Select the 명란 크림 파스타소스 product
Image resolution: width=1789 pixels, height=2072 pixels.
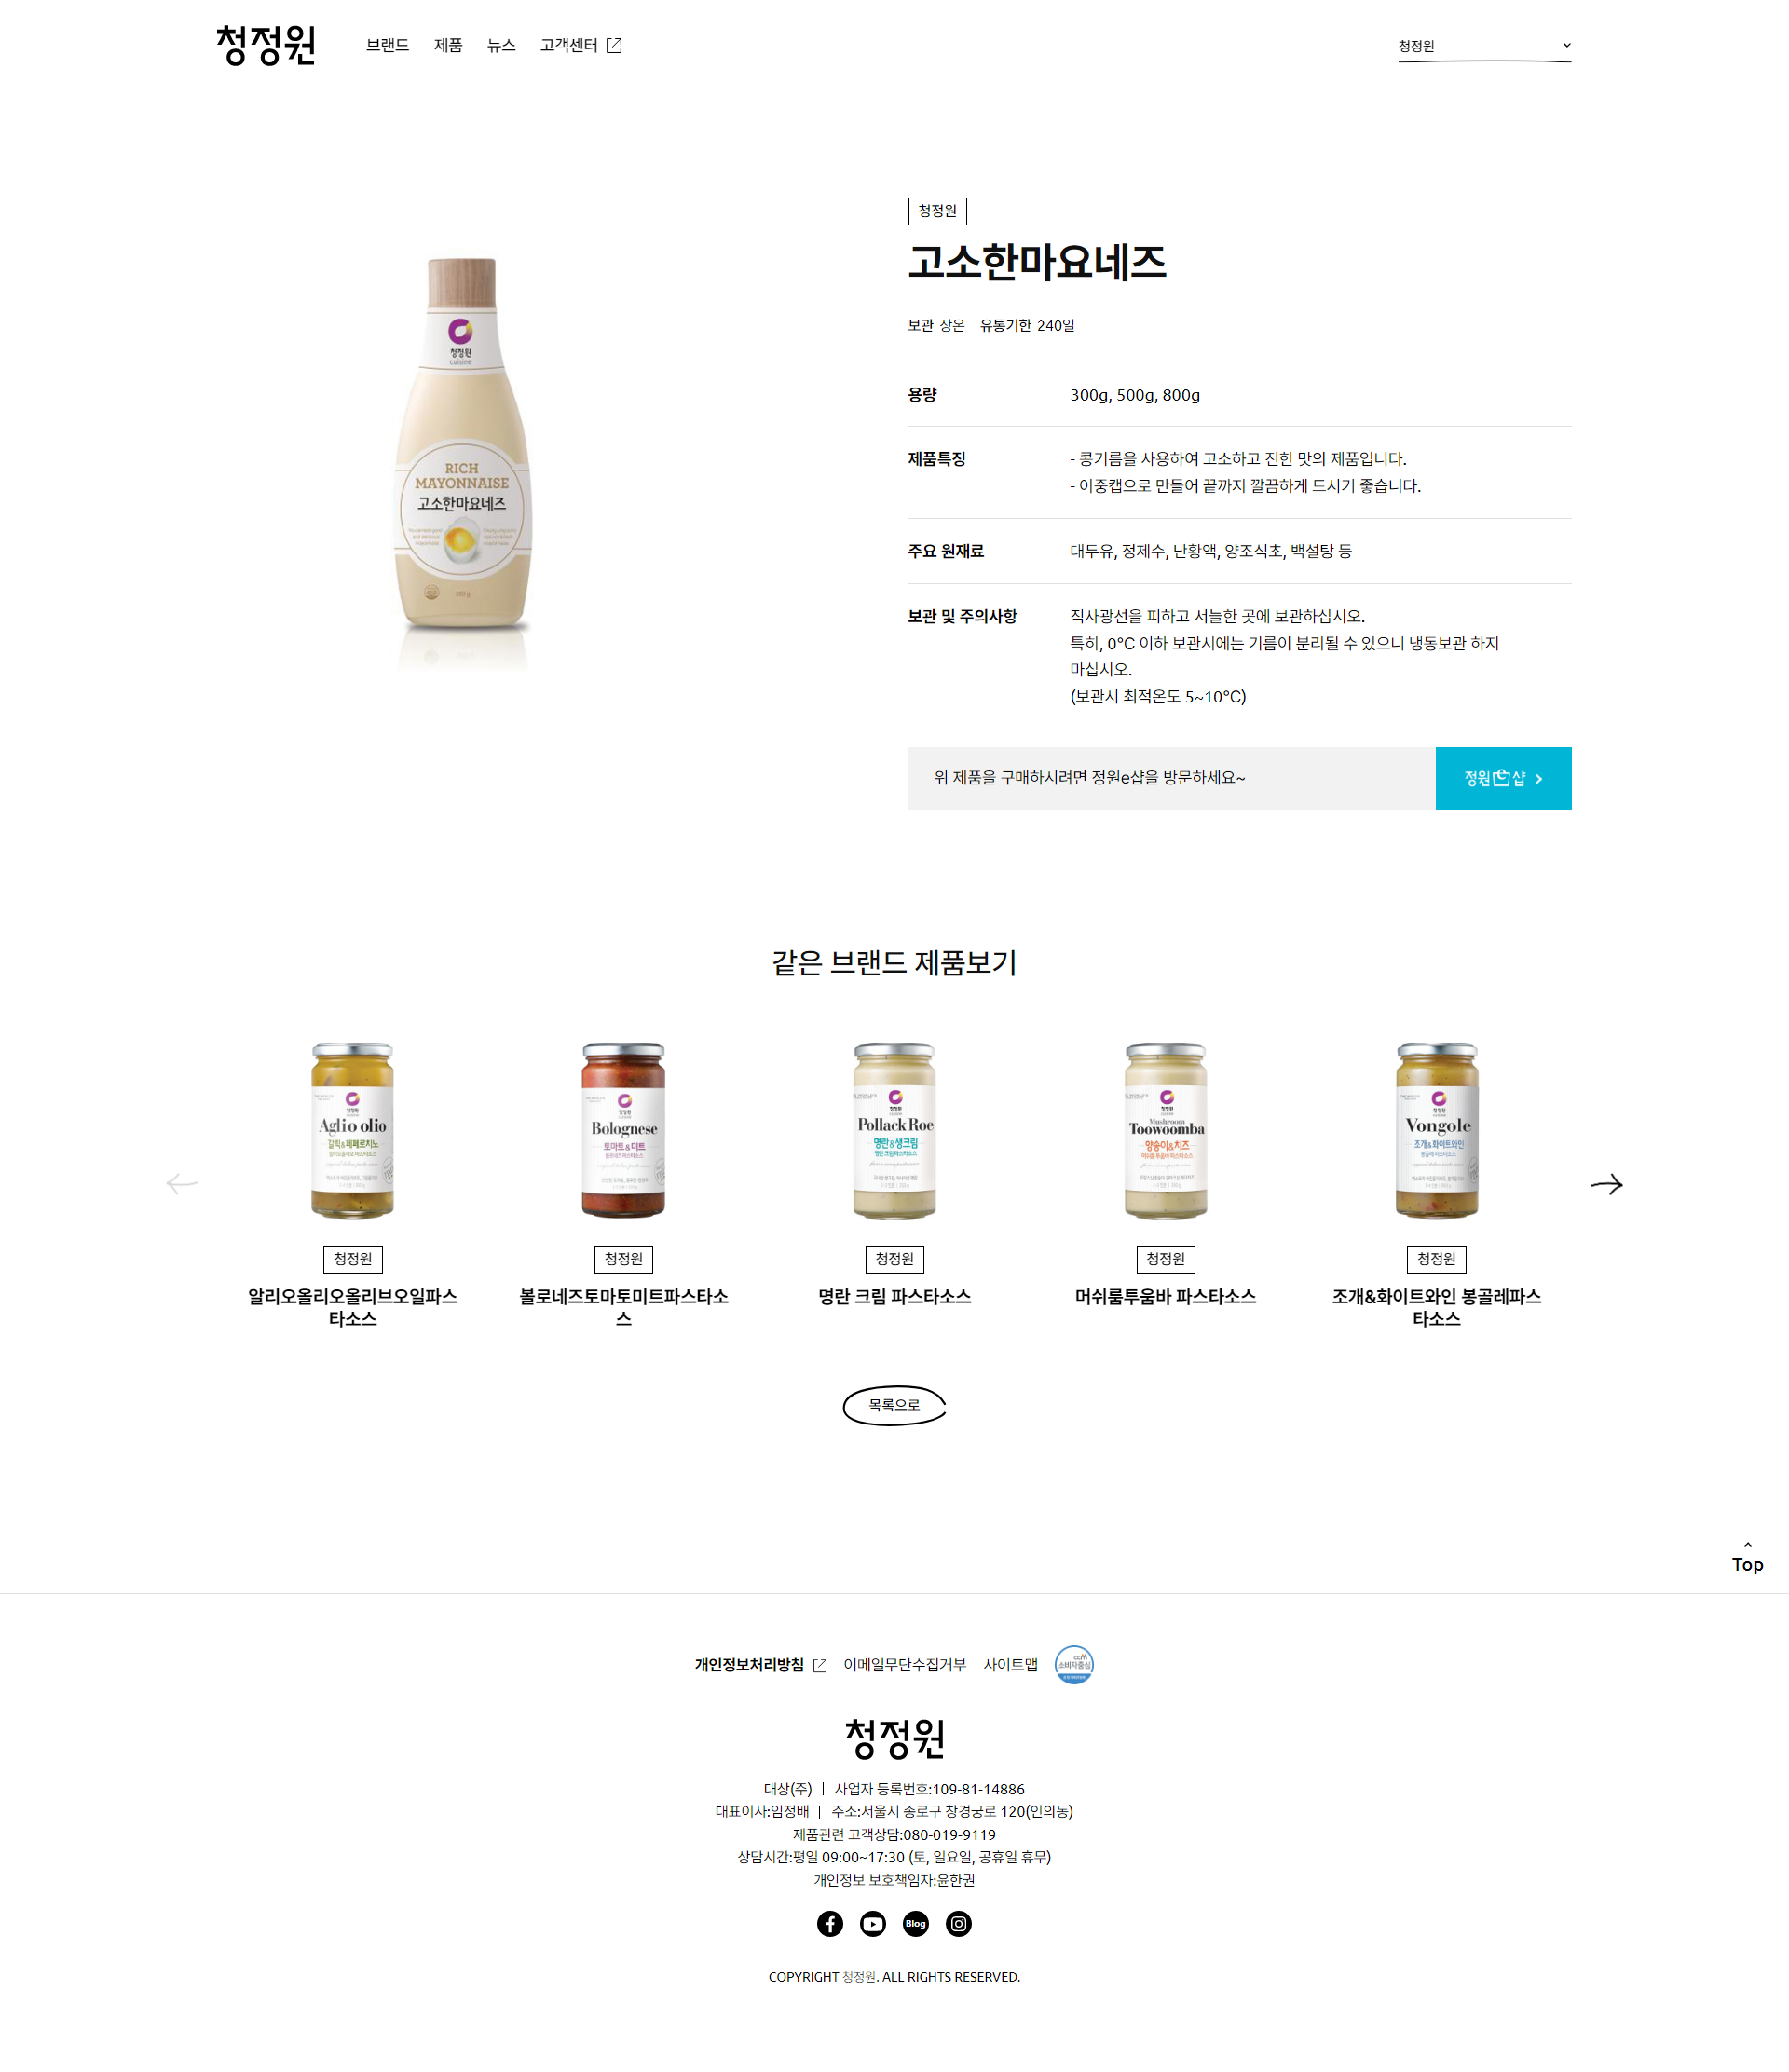click(x=894, y=1296)
